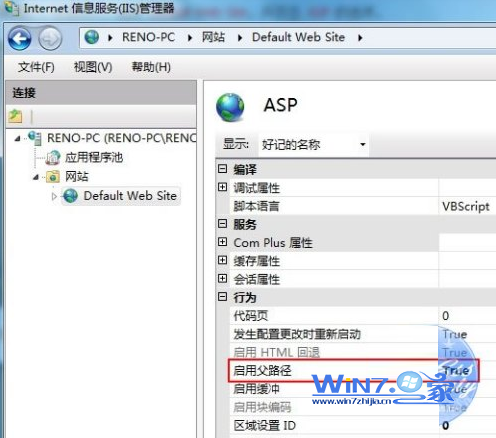Expand the 会话属性 group
Screen dimensions: 496x438
point(222,278)
